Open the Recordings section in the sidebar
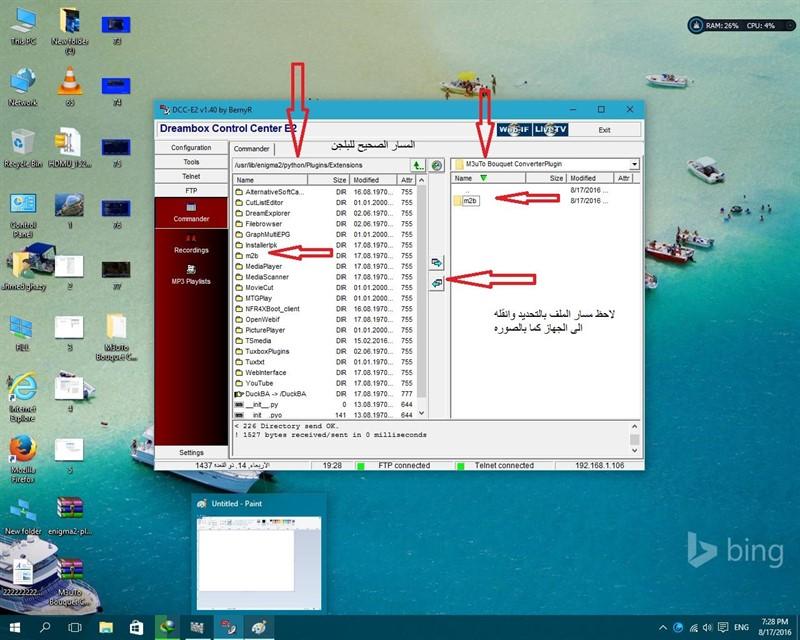 click(x=191, y=244)
